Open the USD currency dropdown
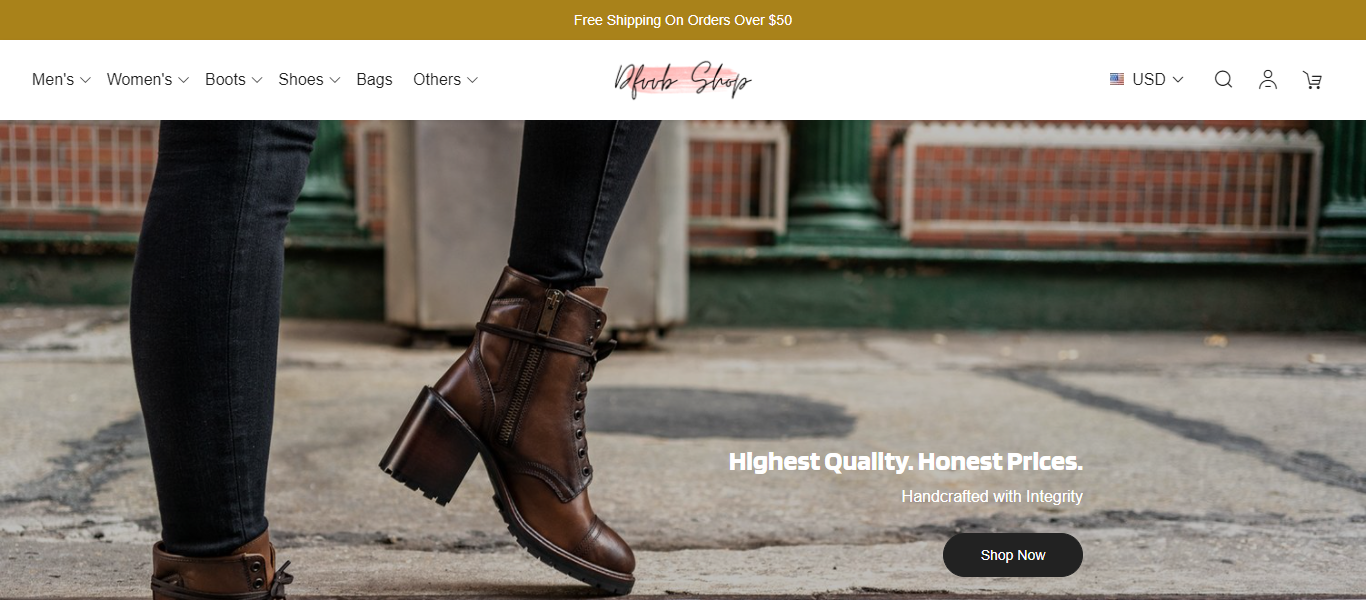Image resolution: width=1366 pixels, height=600 pixels. pos(1147,79)
